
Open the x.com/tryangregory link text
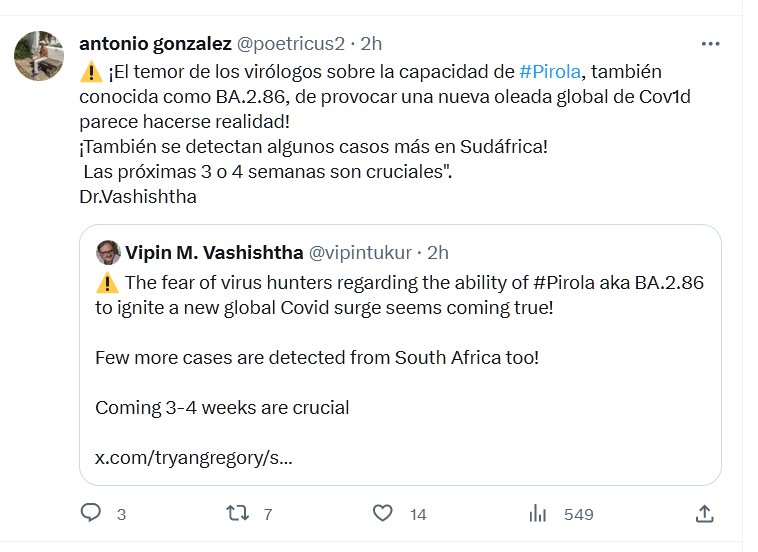pyautogui.click(x=194, y=459)
